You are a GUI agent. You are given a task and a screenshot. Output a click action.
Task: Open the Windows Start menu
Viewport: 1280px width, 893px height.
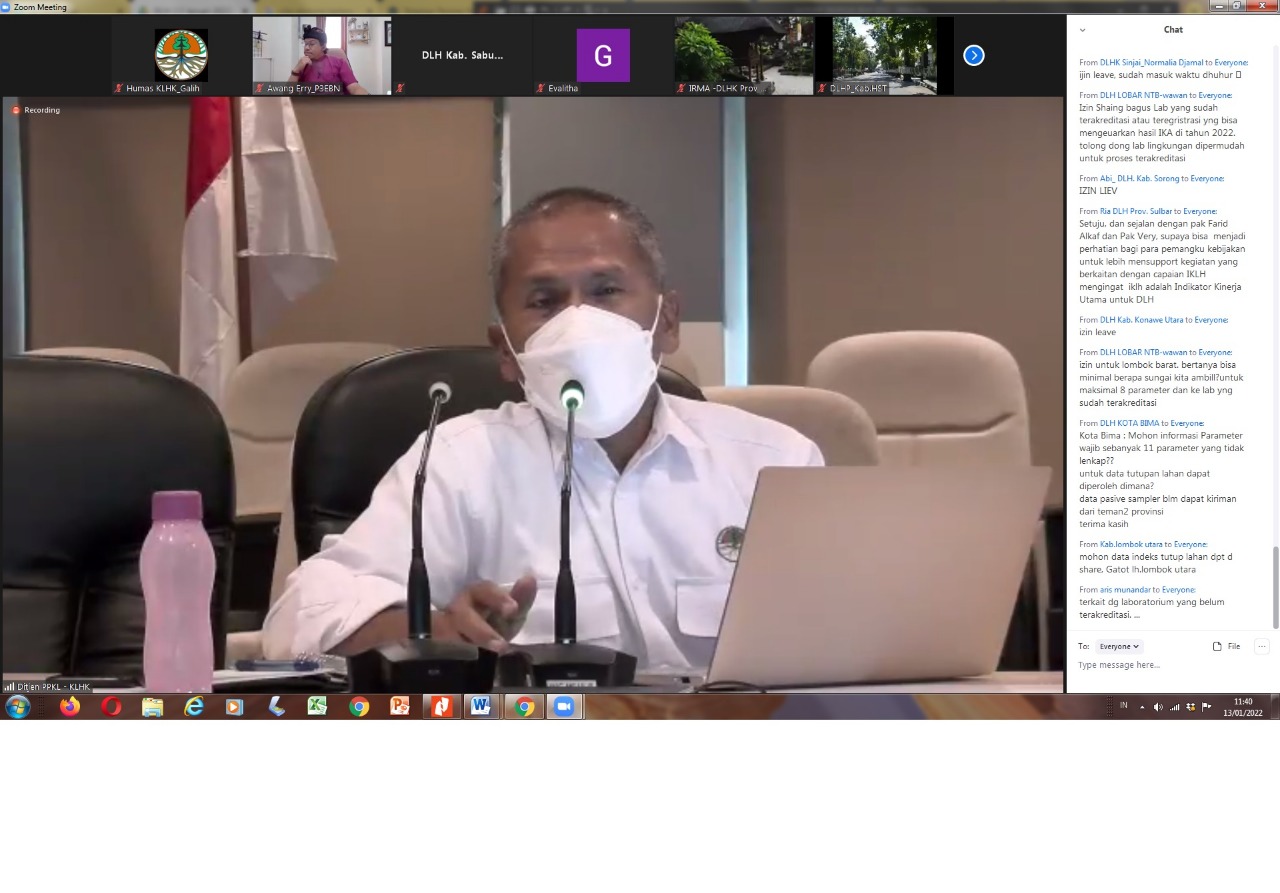tap(18, 707)
